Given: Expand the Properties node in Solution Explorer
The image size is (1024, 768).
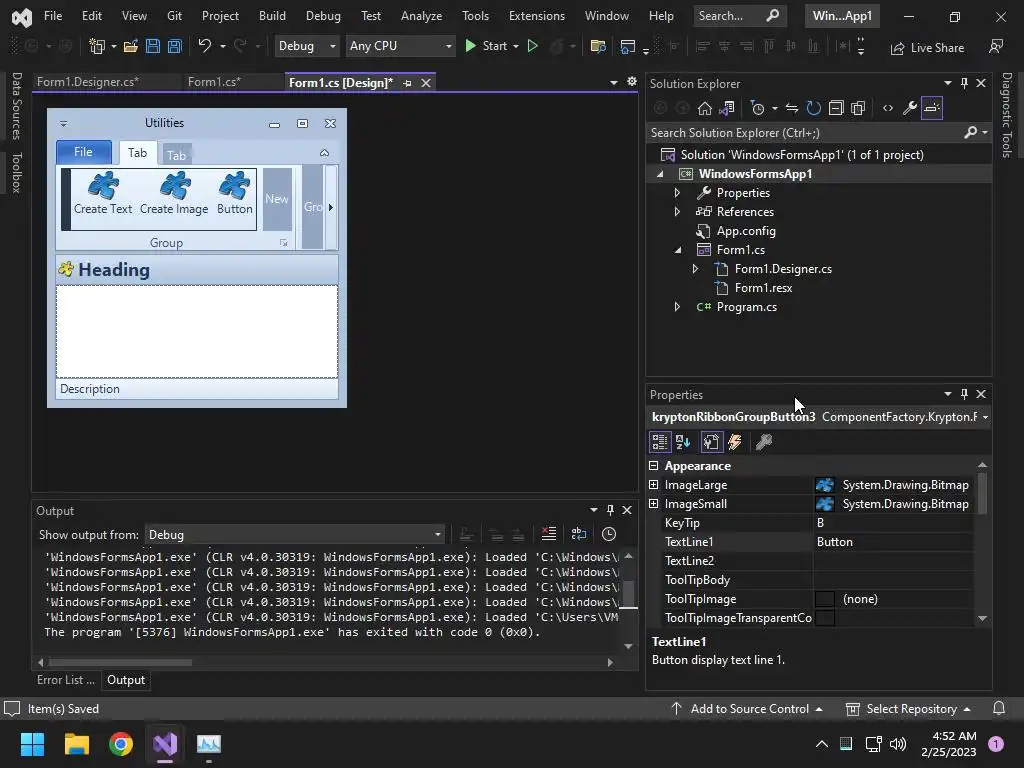Looking at the screenshot, I should [x=677, y=193].
